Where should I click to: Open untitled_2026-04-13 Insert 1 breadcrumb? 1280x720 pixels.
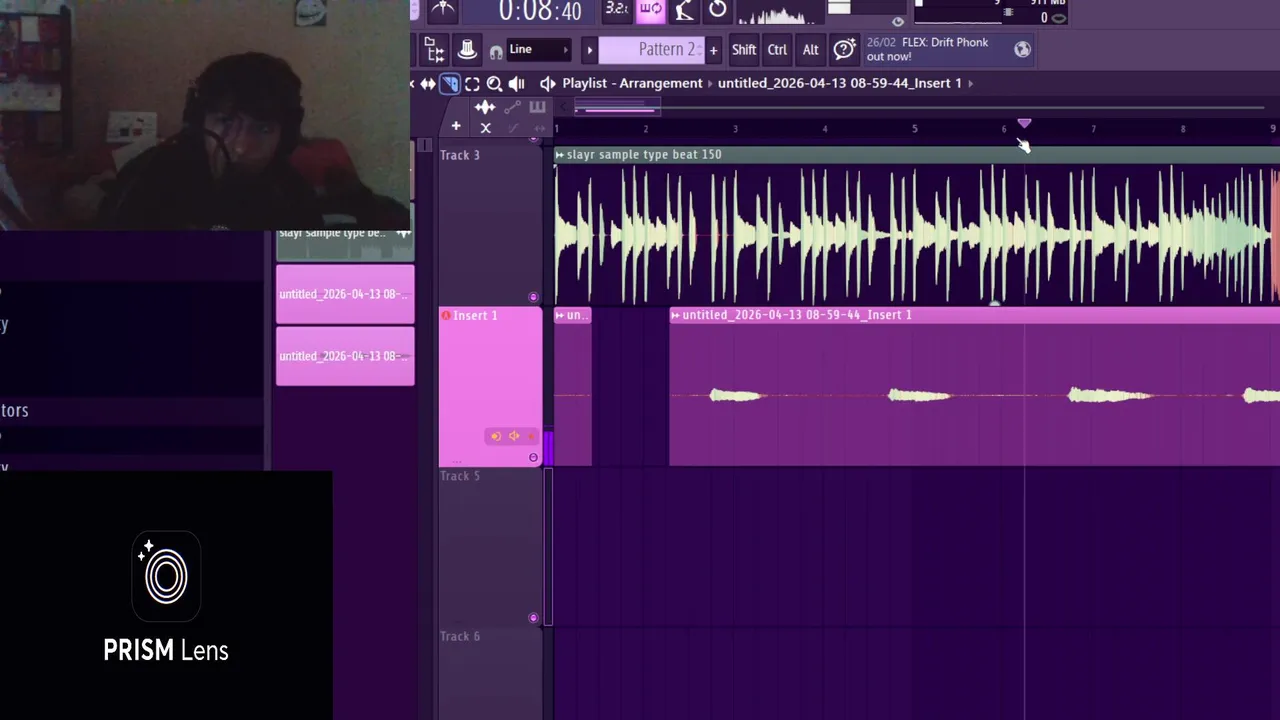(x=840, y=83)
